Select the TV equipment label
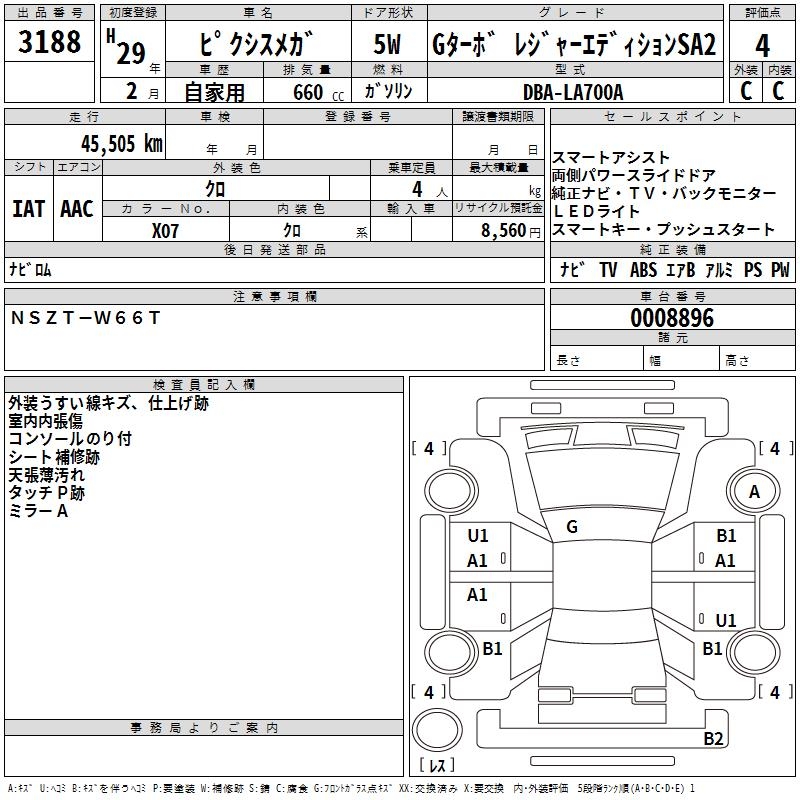800x800 pixels. click(x=608, y=270)
